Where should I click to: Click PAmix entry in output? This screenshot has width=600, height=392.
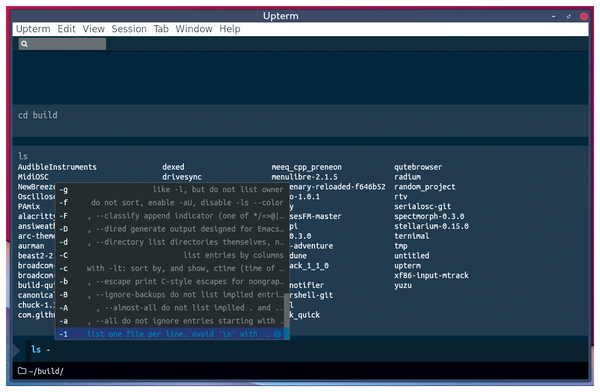[x=29, y=207]
